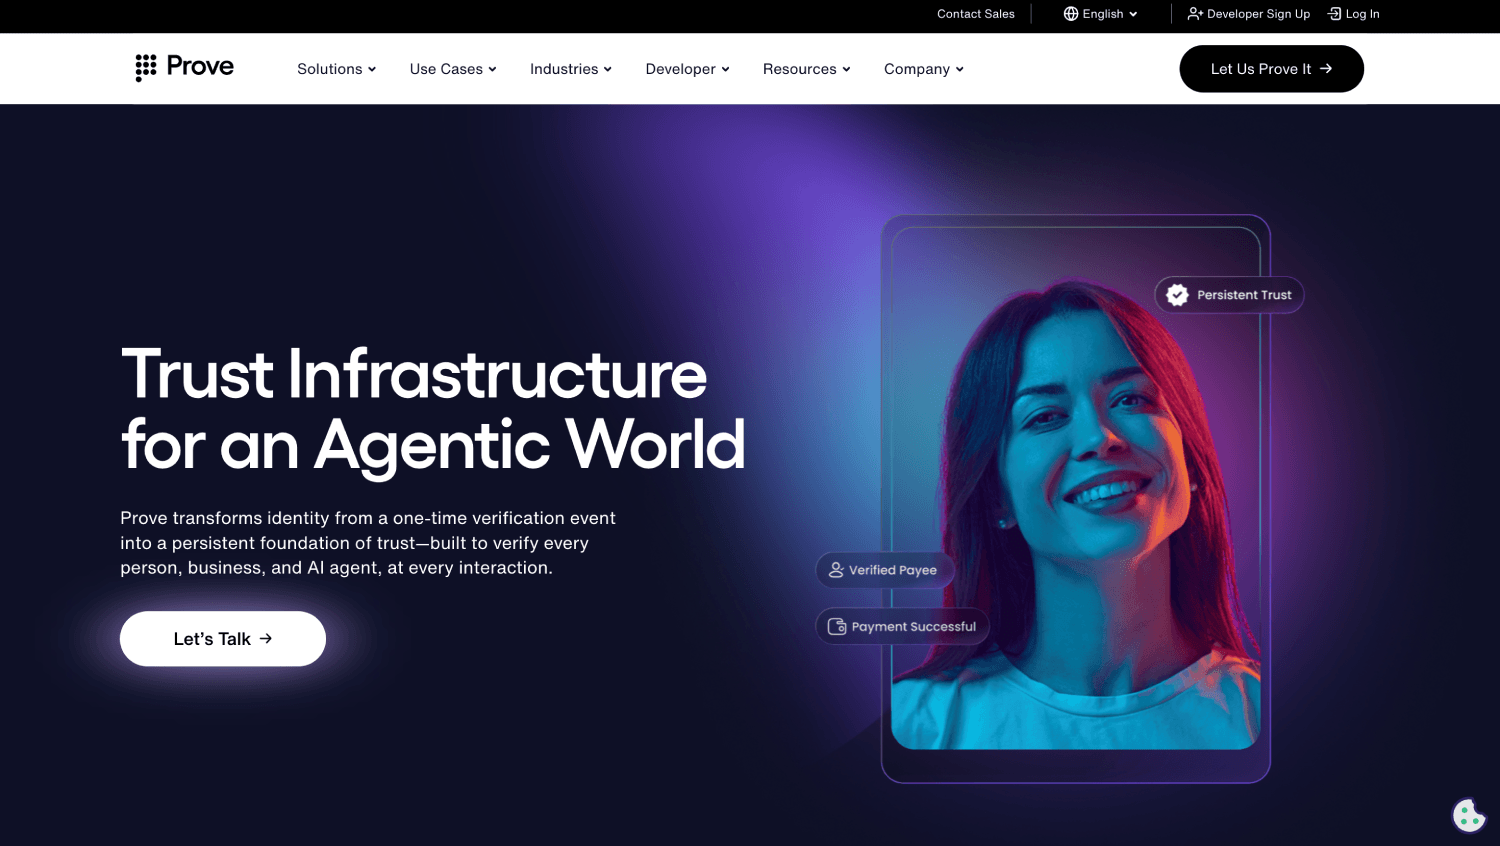Image resolution: width=1500 pixels, height=846 pixels.
Task: Expand the Developer chevron
Action: [x=725, y=69]
